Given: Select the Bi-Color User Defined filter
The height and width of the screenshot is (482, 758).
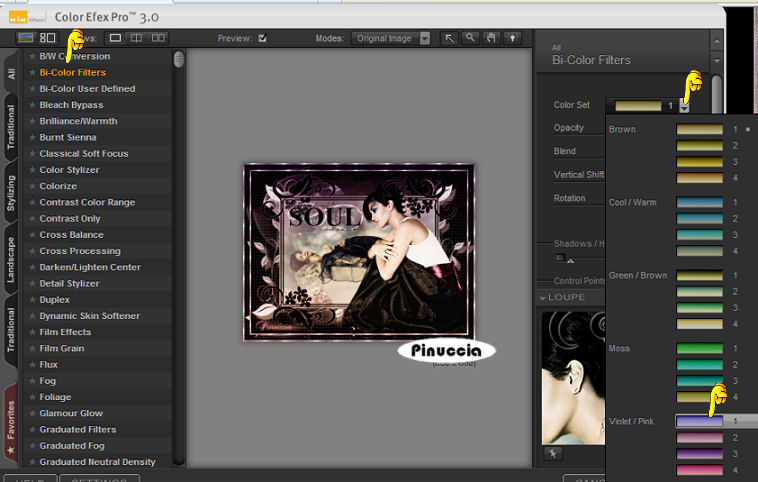Looking at the screenshot, I should click(x=87, y=89).
